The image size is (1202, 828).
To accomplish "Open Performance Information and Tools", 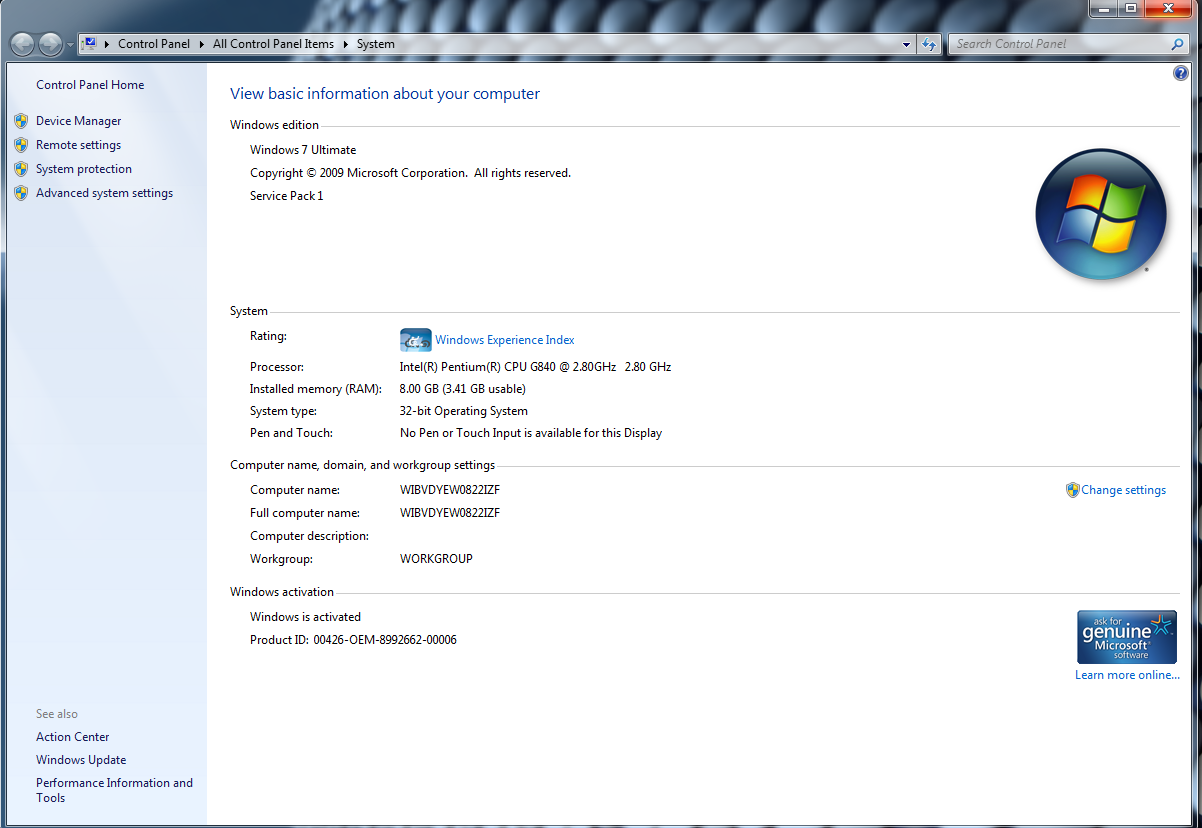I will [x=114, y=790].
